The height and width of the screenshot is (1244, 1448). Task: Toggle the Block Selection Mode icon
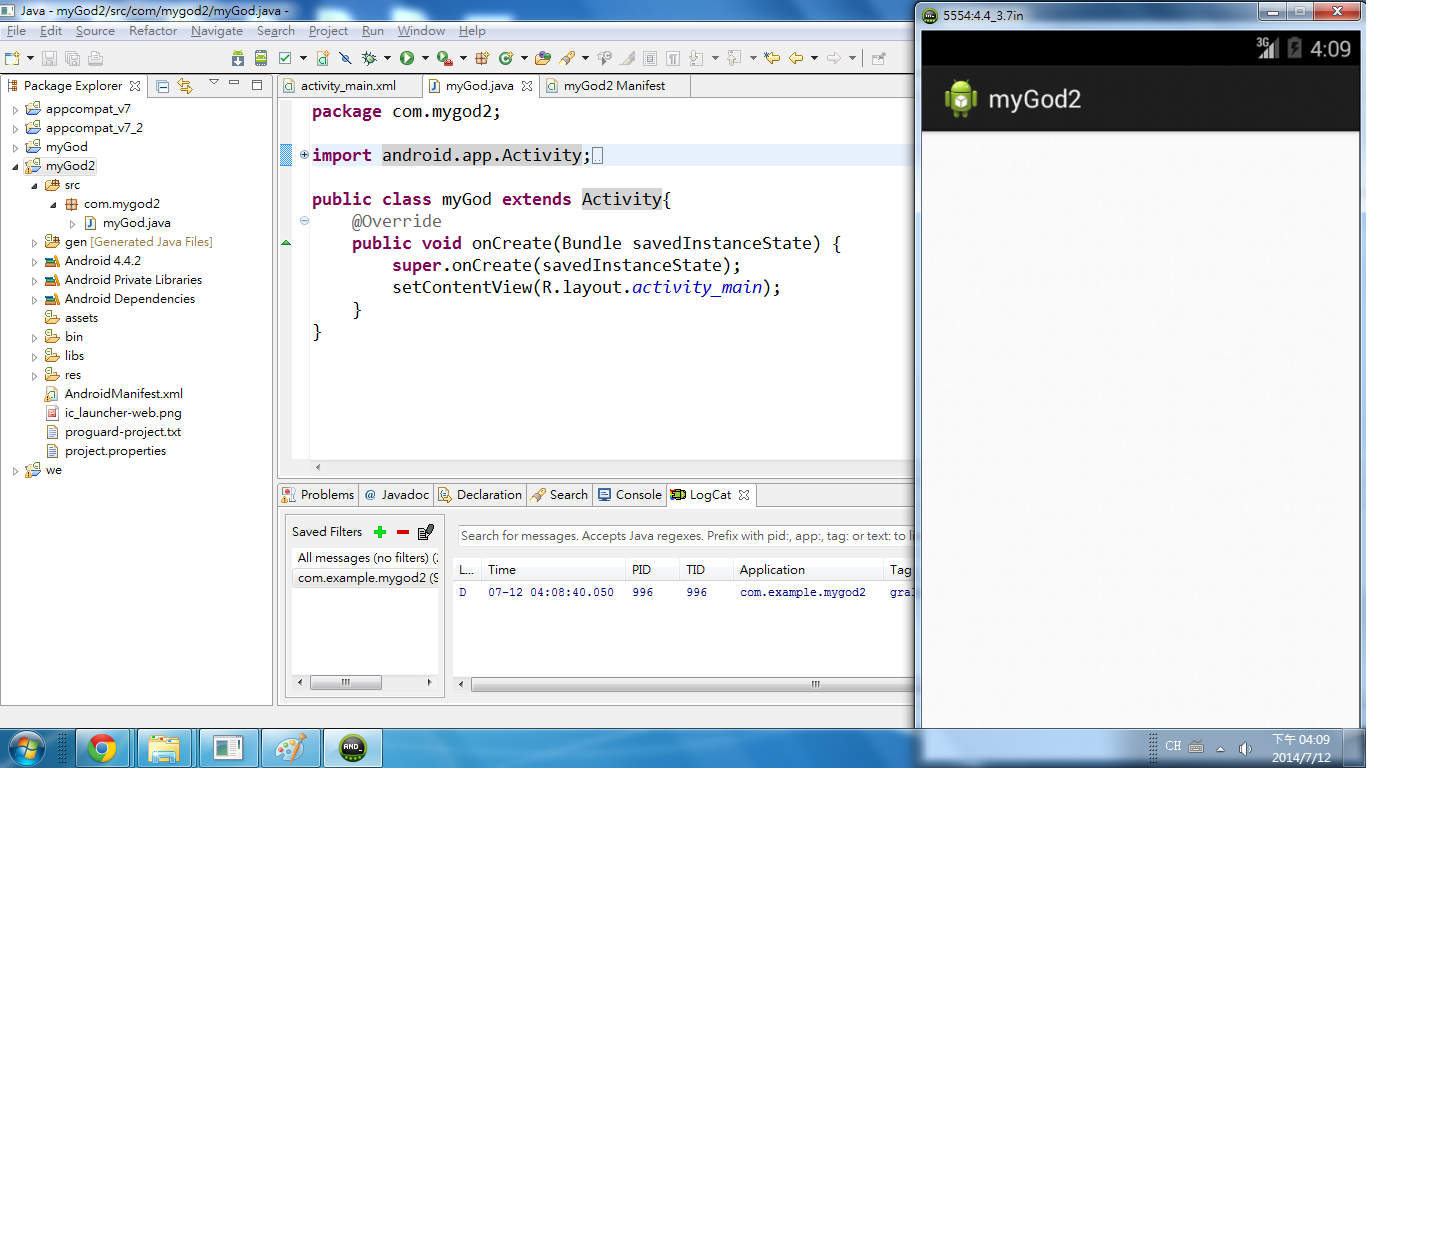click(650, 58)
